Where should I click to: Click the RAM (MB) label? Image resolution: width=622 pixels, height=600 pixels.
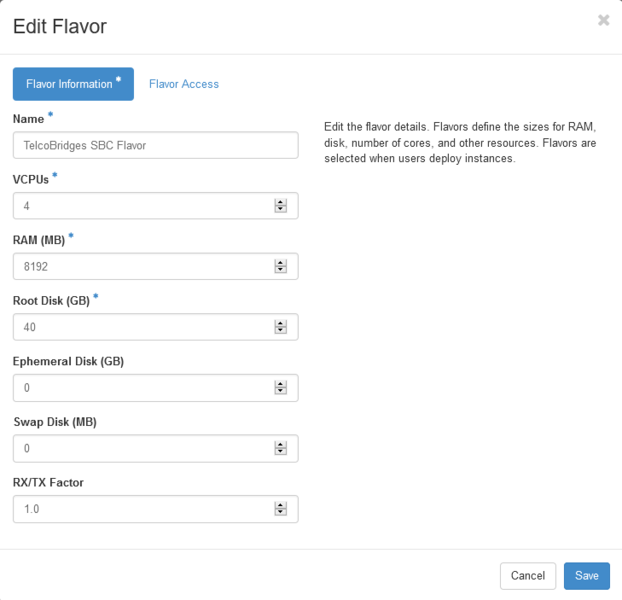[39, 240]
